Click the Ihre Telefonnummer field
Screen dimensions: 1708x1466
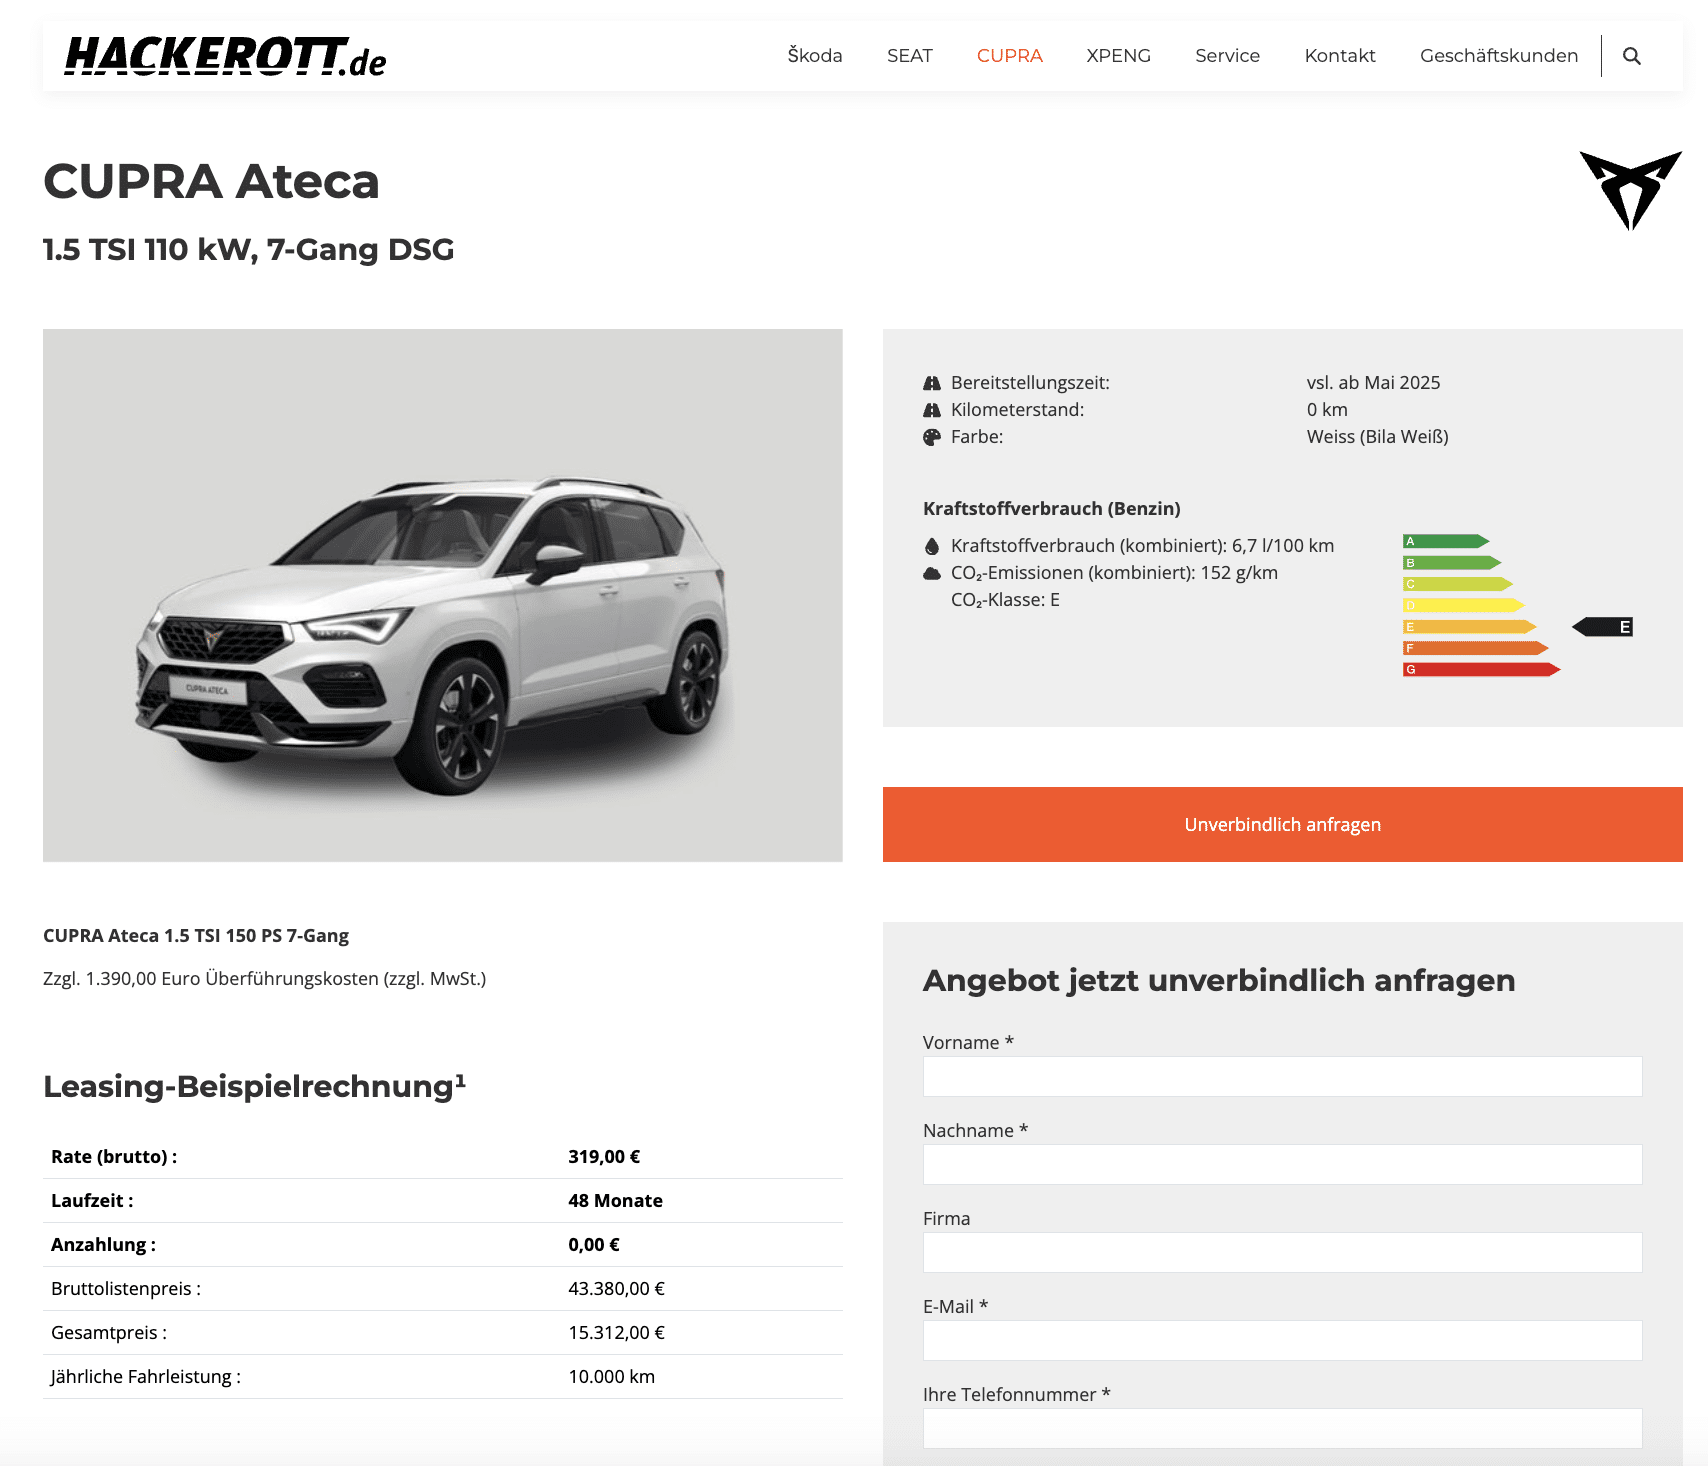[1282, 1428]
